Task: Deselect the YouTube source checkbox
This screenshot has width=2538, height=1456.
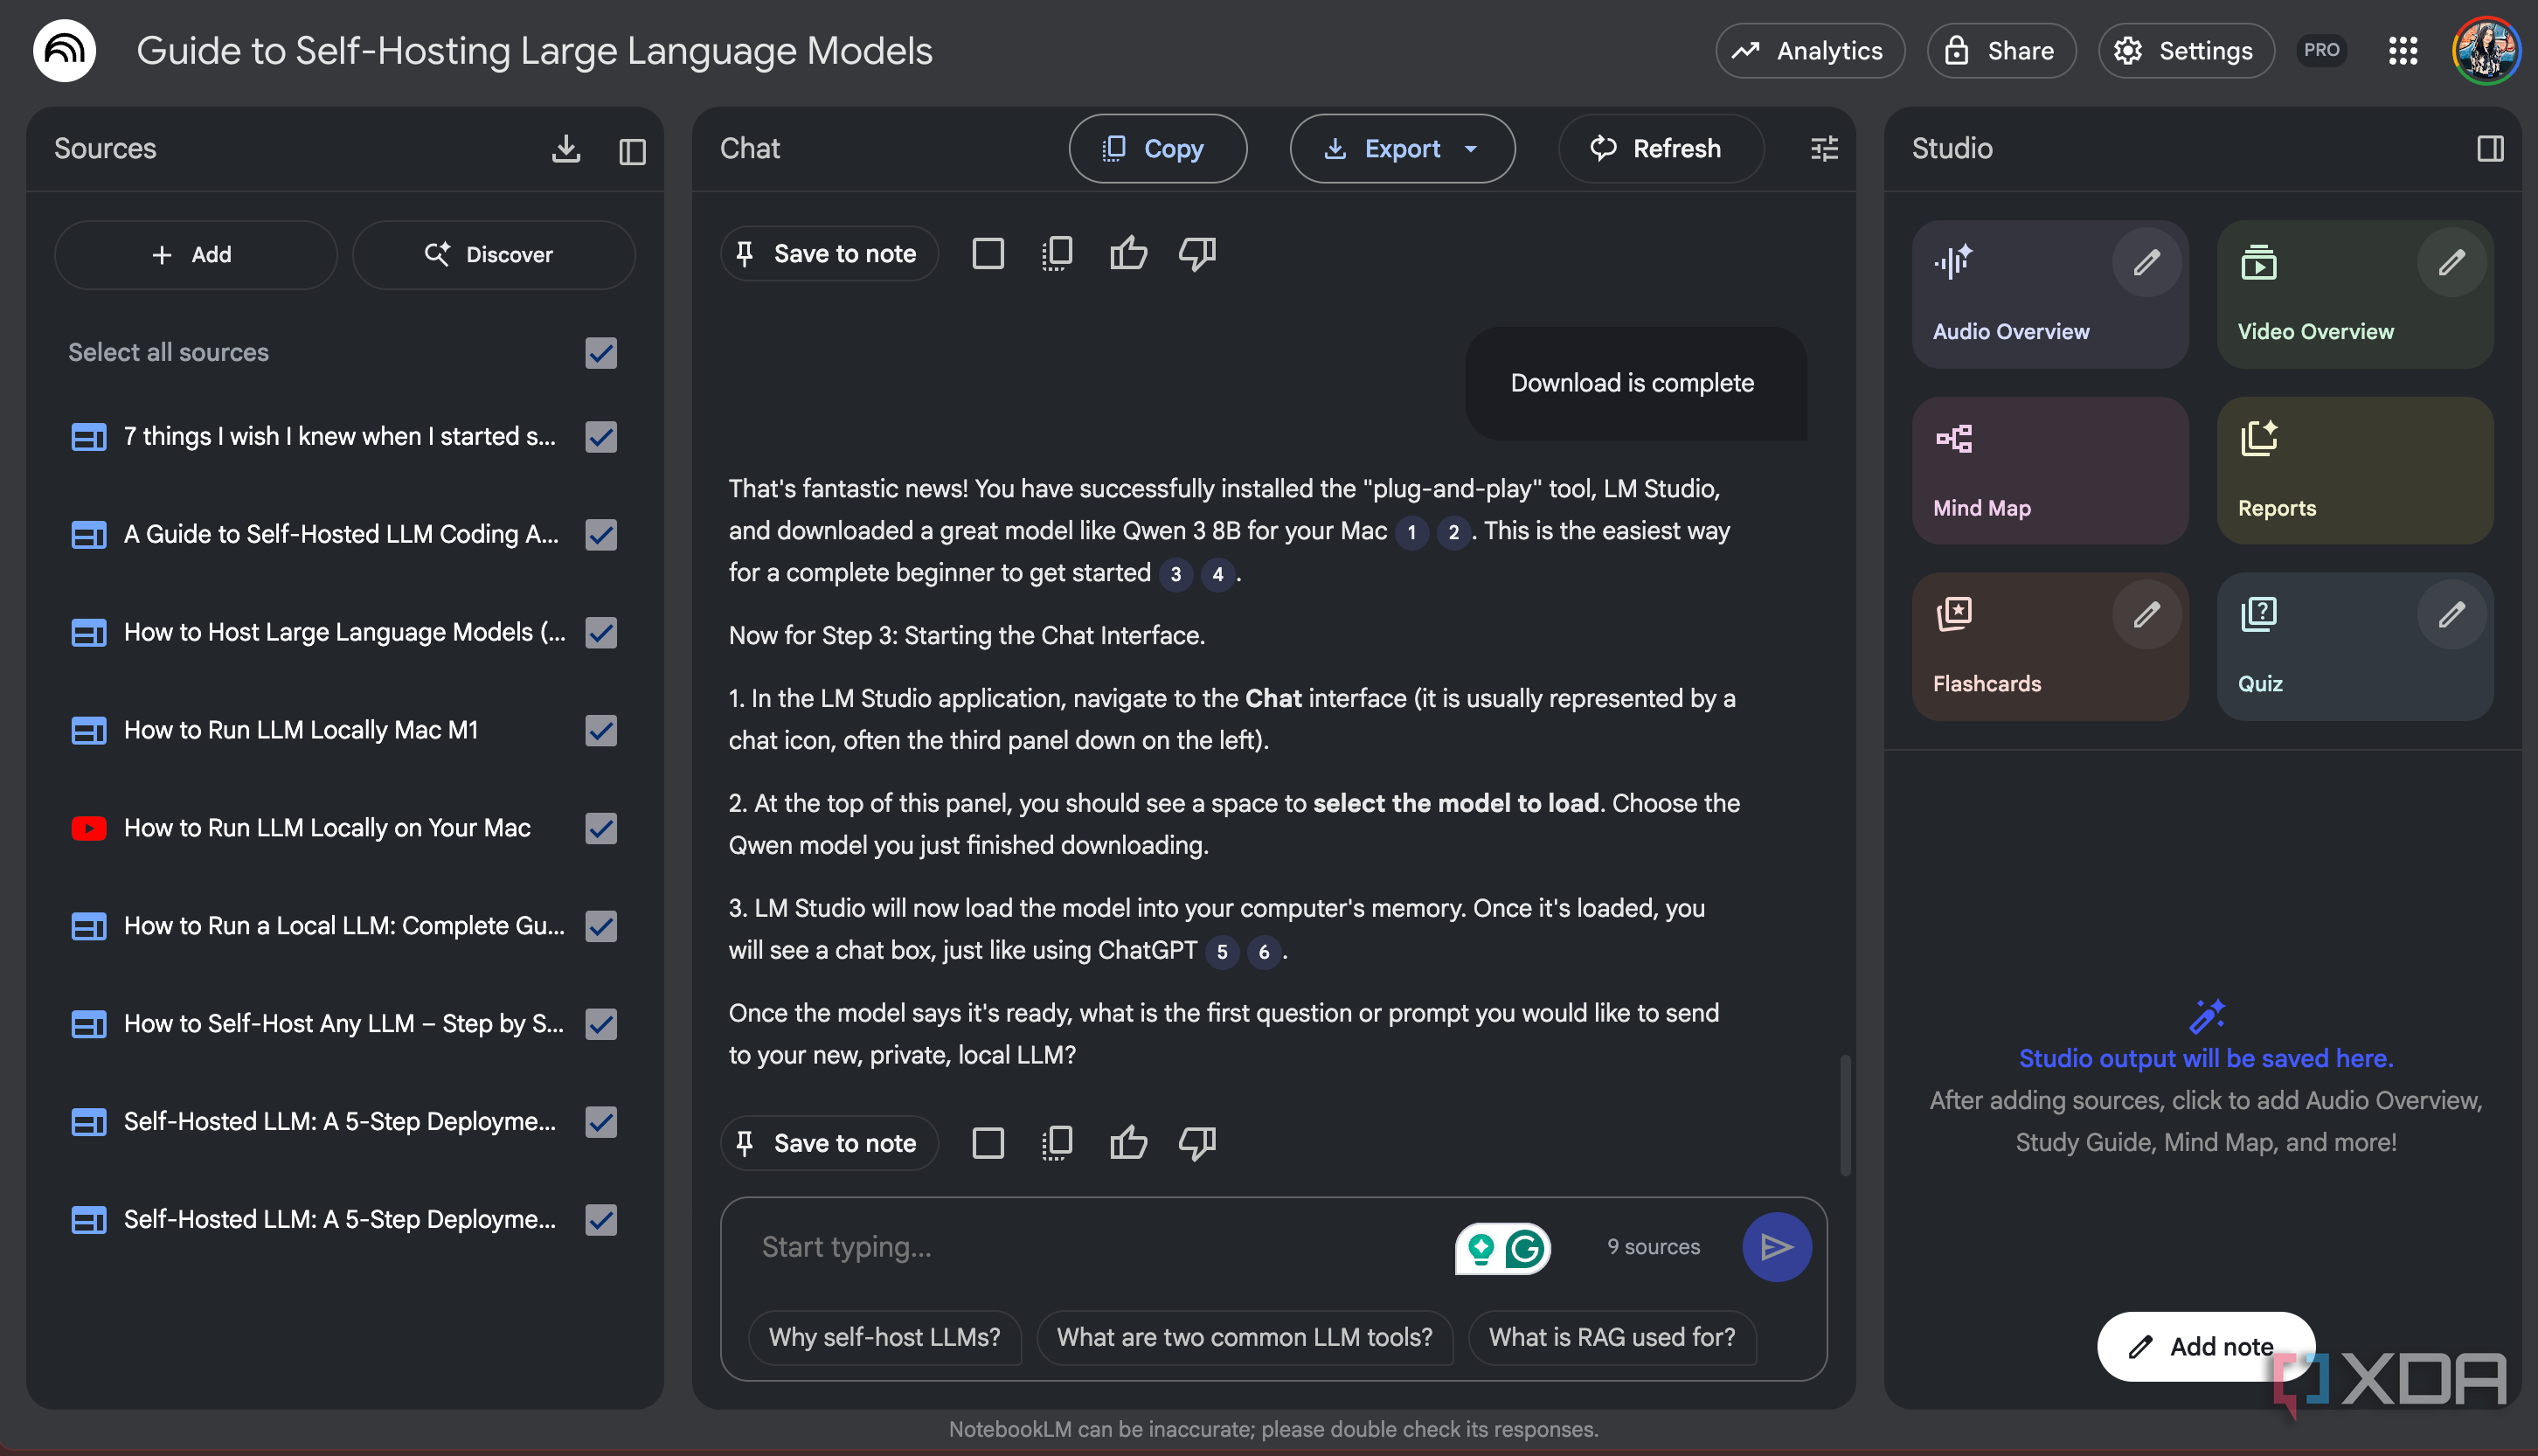Action: click(601, 828)
